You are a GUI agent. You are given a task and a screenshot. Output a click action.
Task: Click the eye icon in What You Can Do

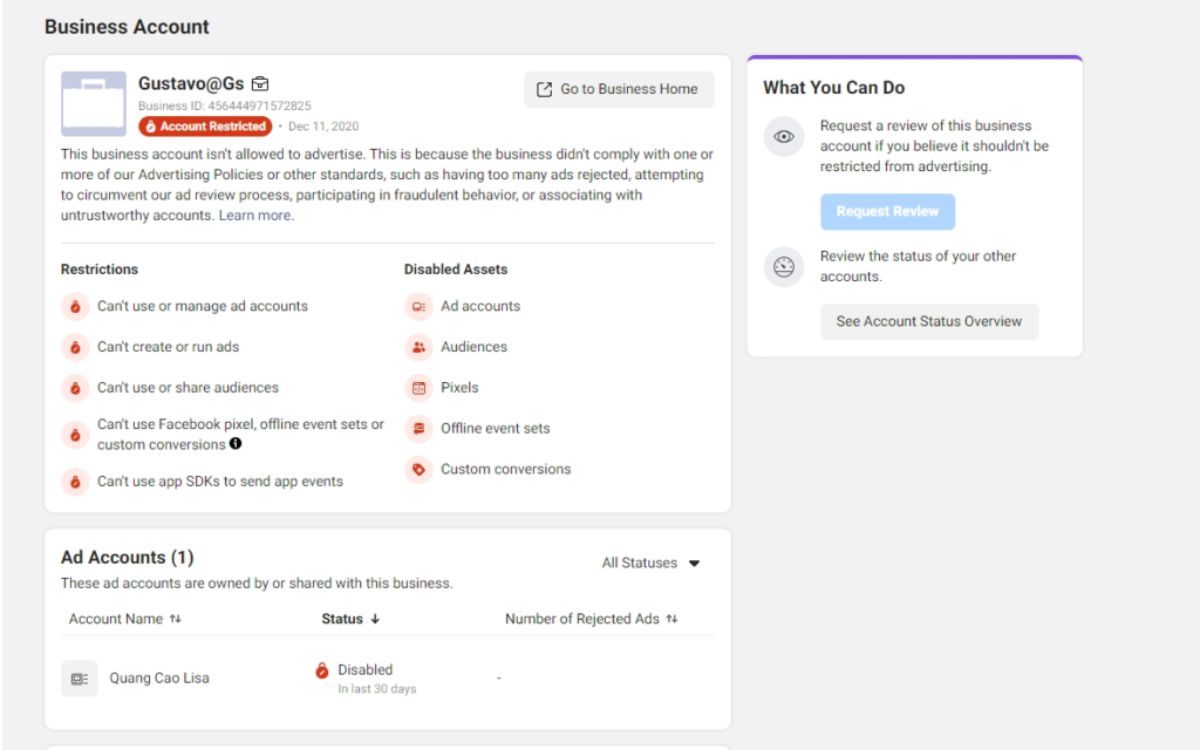784,137
